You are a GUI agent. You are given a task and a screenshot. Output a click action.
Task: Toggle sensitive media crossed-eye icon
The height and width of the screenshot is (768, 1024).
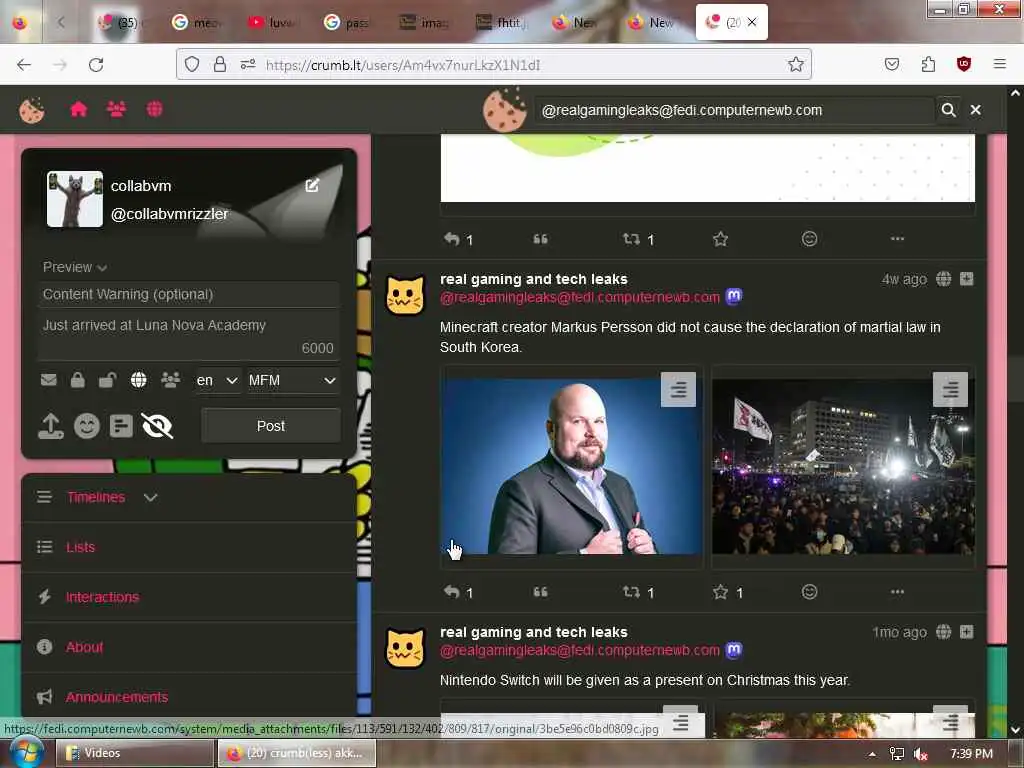click(157, 426)
